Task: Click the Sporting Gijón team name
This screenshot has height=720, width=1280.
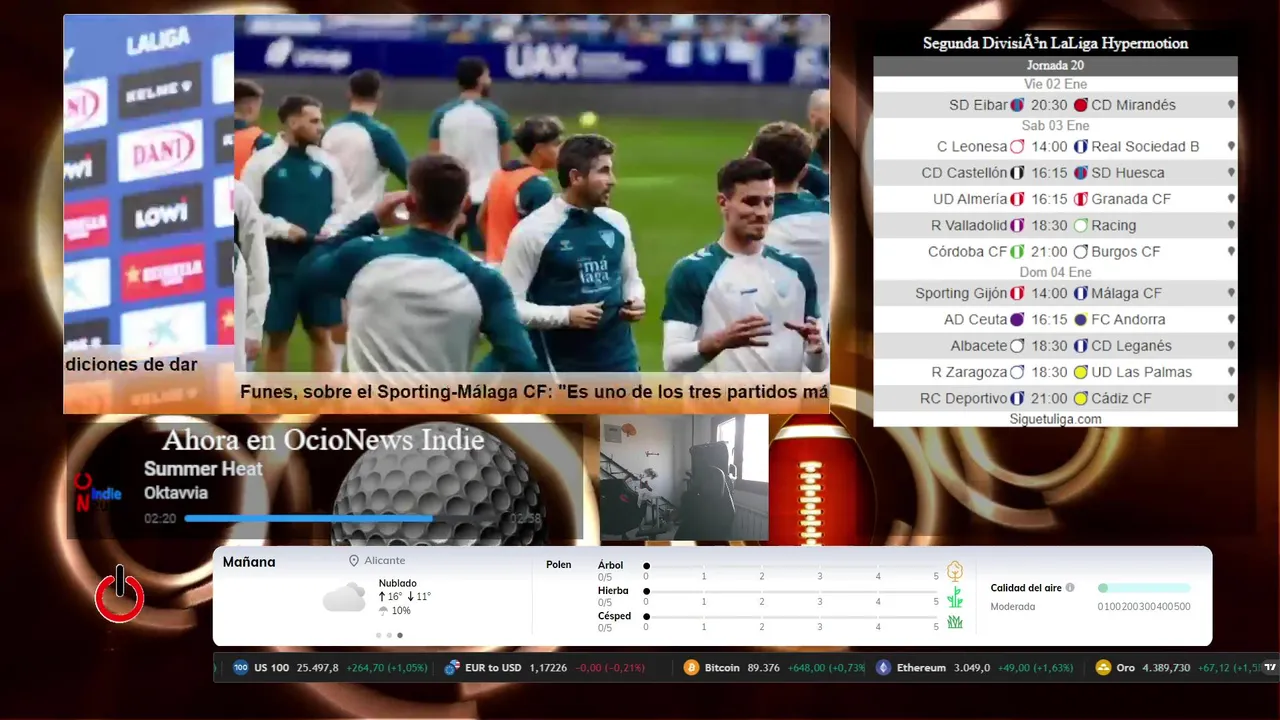Action: (961, 294)
